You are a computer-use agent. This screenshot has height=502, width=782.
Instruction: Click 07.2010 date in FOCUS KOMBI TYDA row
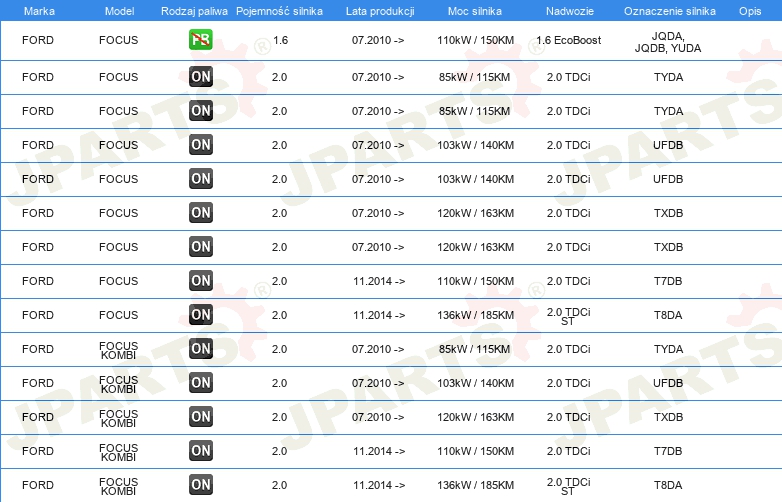pyautogui.click(x=378, y=348)
